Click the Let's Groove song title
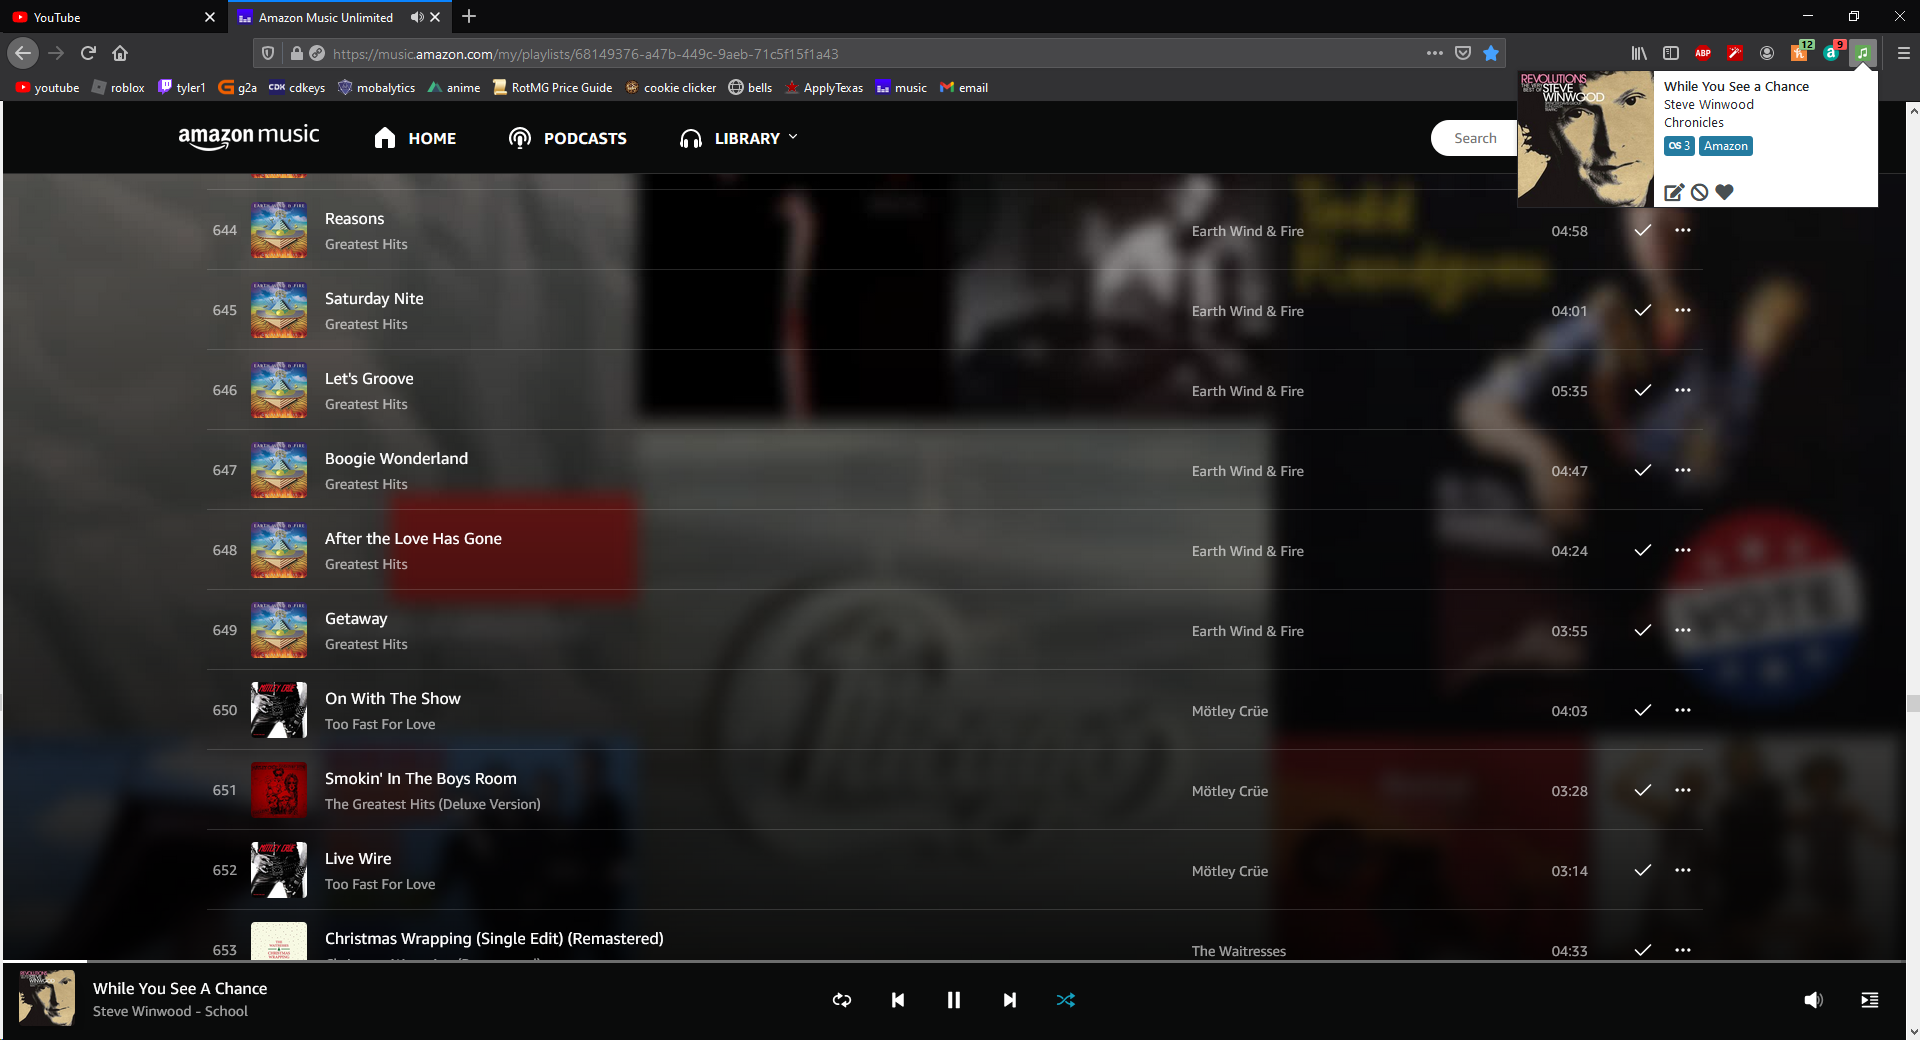This screenshot has width=1920, height=1040. point(369,378)
